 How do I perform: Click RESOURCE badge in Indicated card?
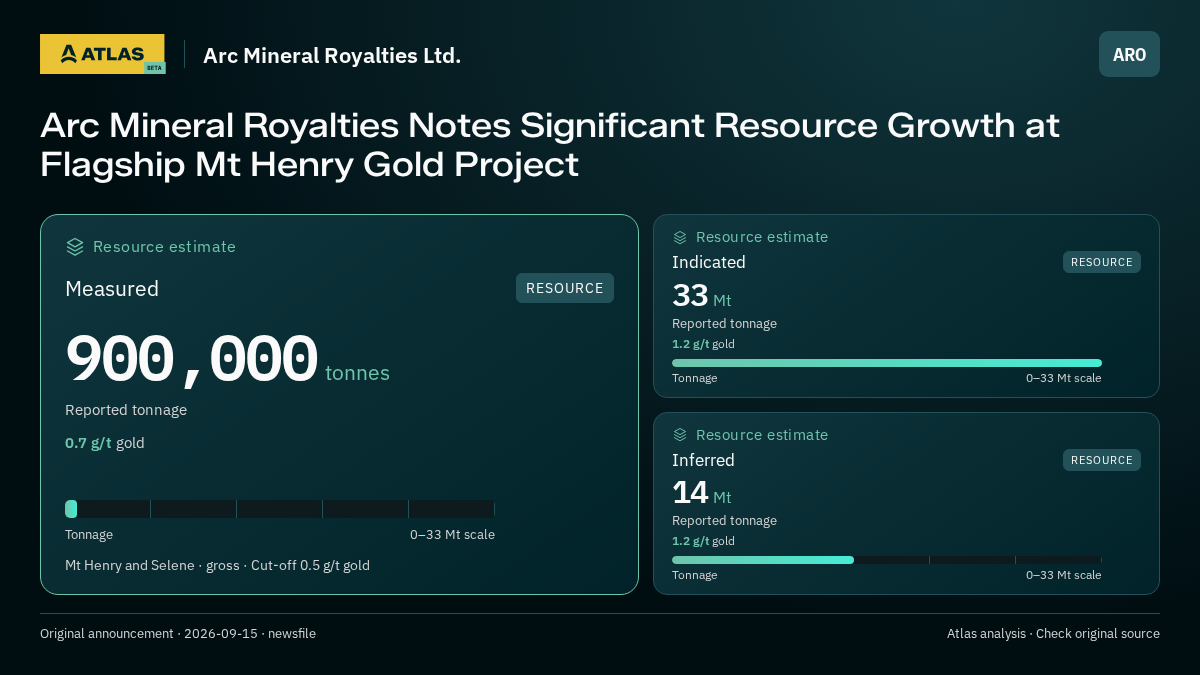tap(1102, 262)
